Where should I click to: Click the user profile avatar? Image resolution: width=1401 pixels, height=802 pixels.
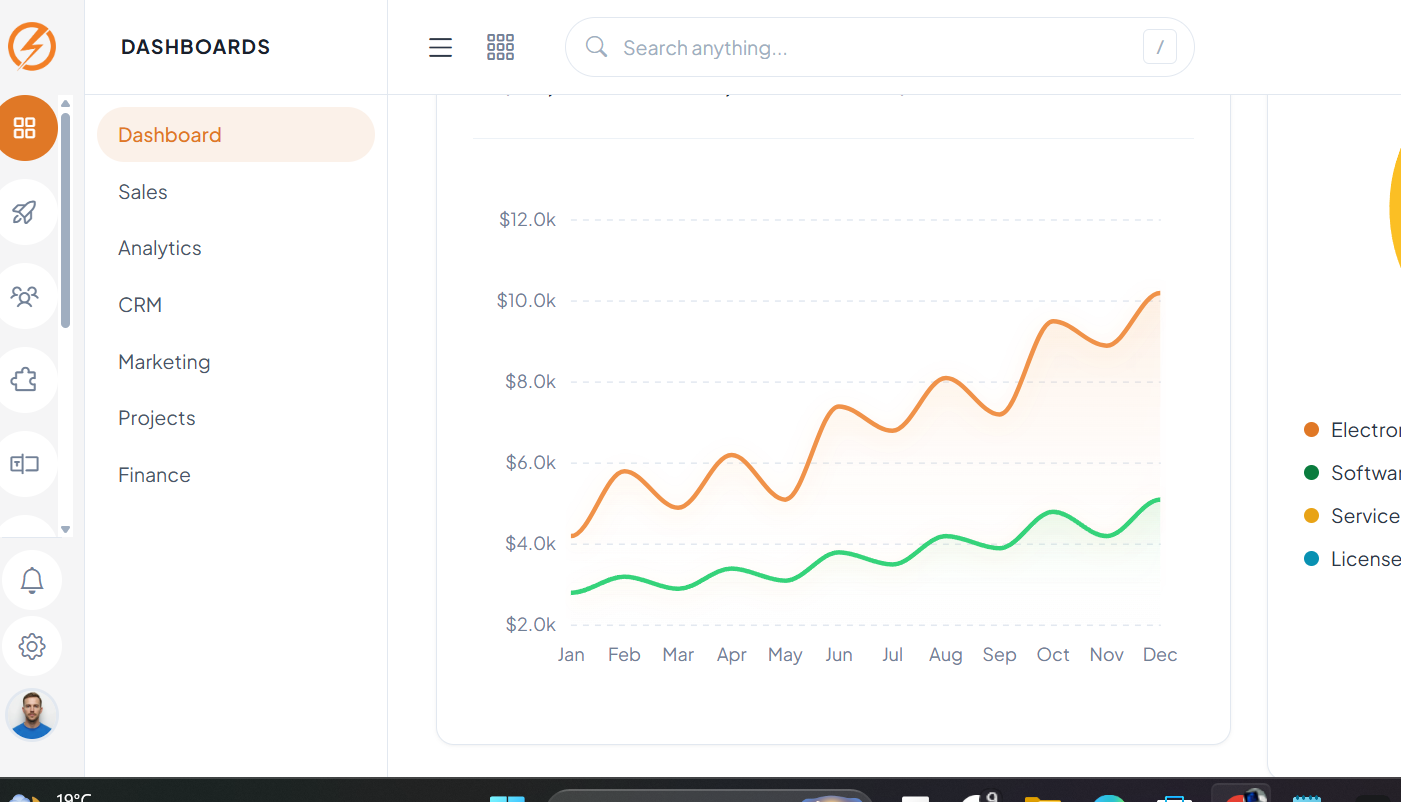(x=32, y=715)
